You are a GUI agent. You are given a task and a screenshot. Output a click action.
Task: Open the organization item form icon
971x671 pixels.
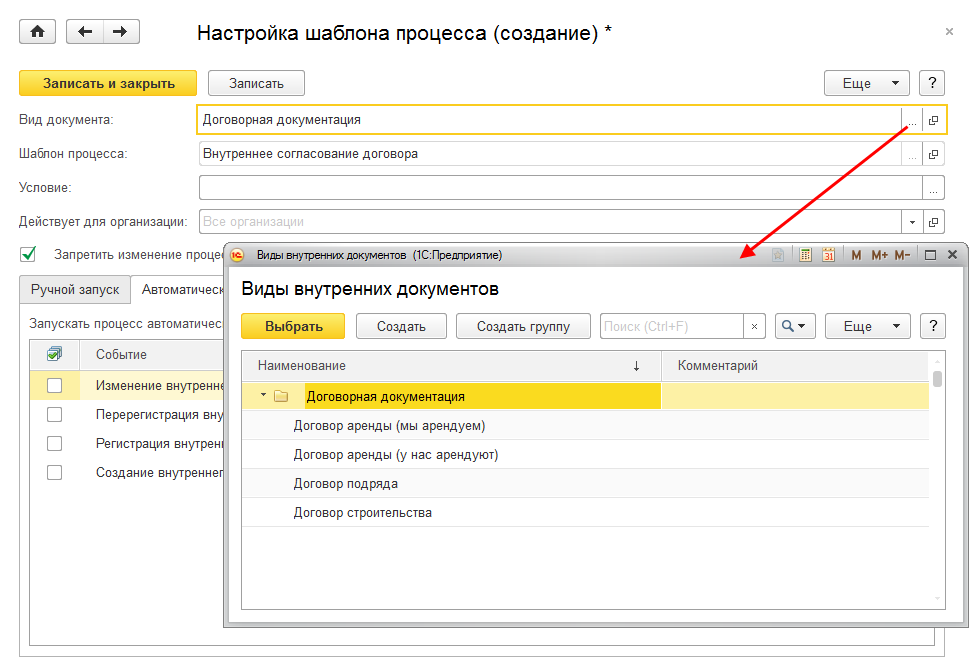[x=933, y=222]
